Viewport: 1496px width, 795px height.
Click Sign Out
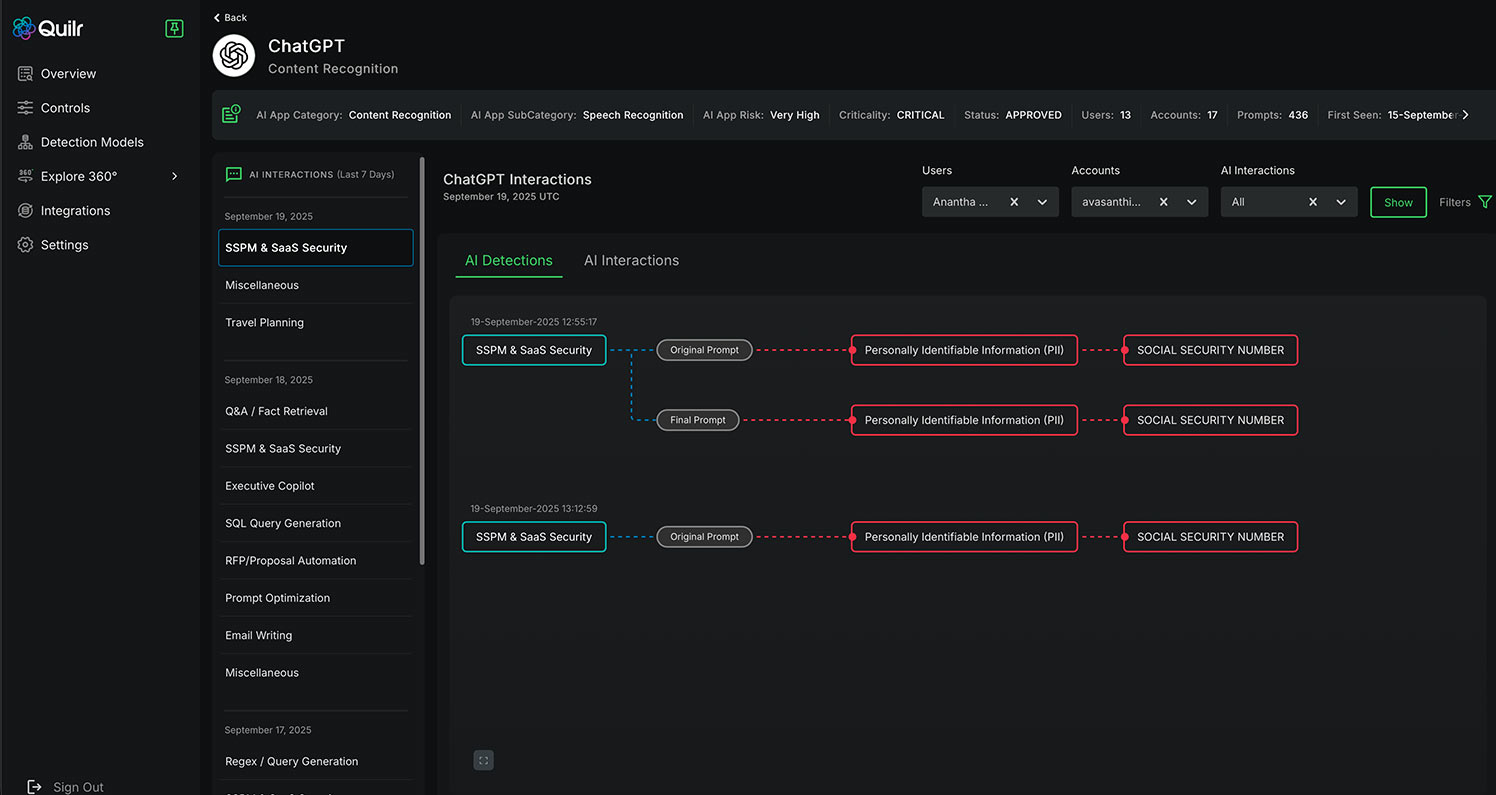coord(78,787)
